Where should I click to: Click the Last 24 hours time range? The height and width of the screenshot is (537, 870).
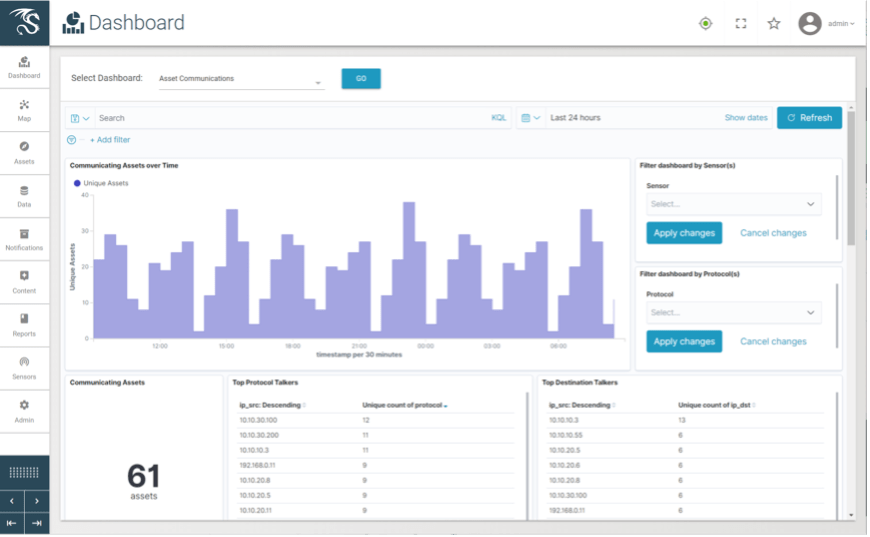575,118
